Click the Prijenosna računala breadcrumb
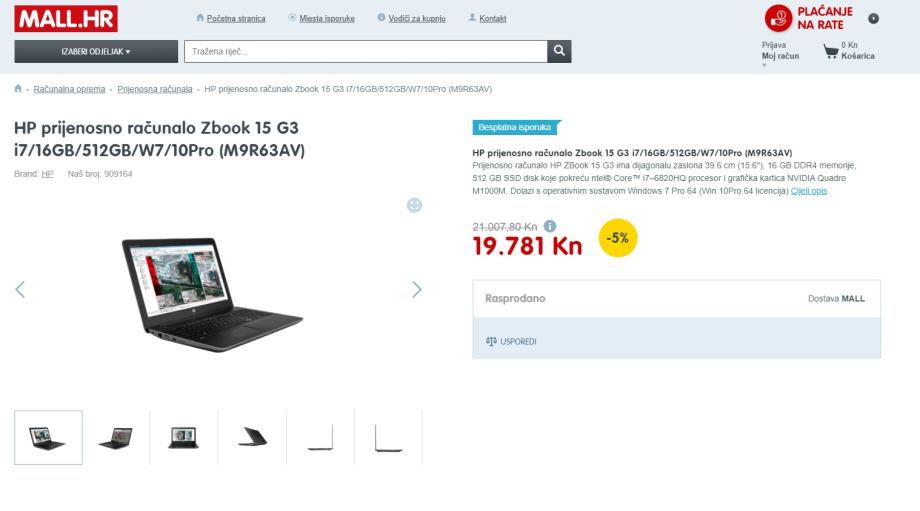The height and width of the screenshot is (511, 920). (x=155, y=89)
